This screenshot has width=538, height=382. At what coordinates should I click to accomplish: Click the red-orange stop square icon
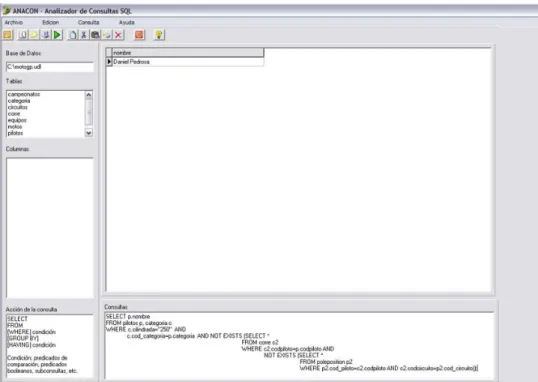point(139,35)
